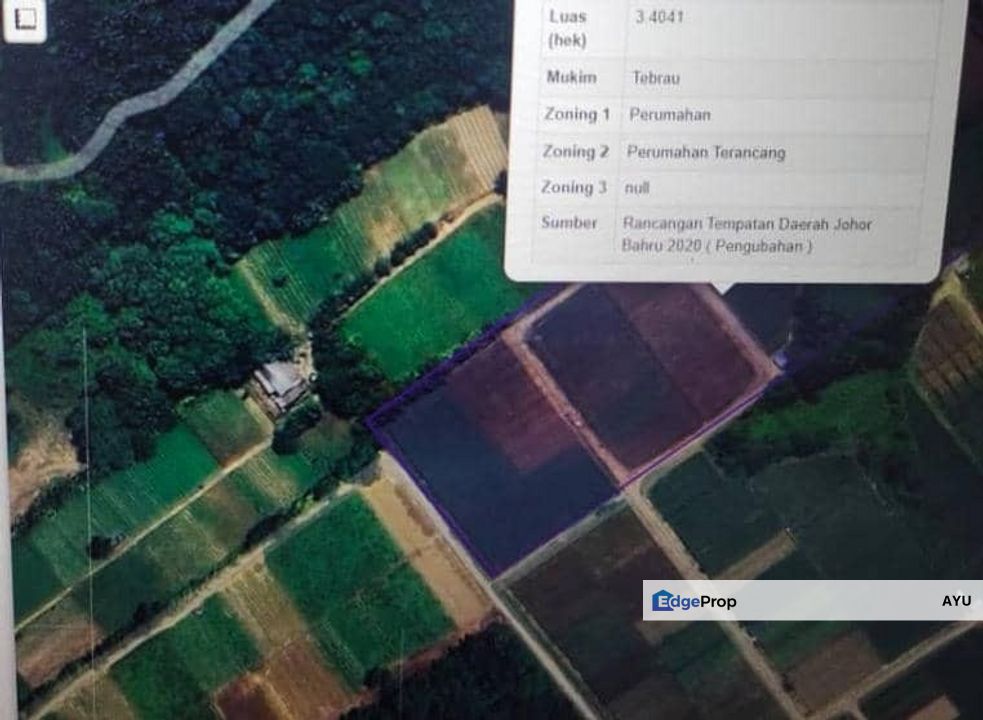Click the Perumahan Terancang value
This screenshot has height=720, width=983.
click(706, 153)
